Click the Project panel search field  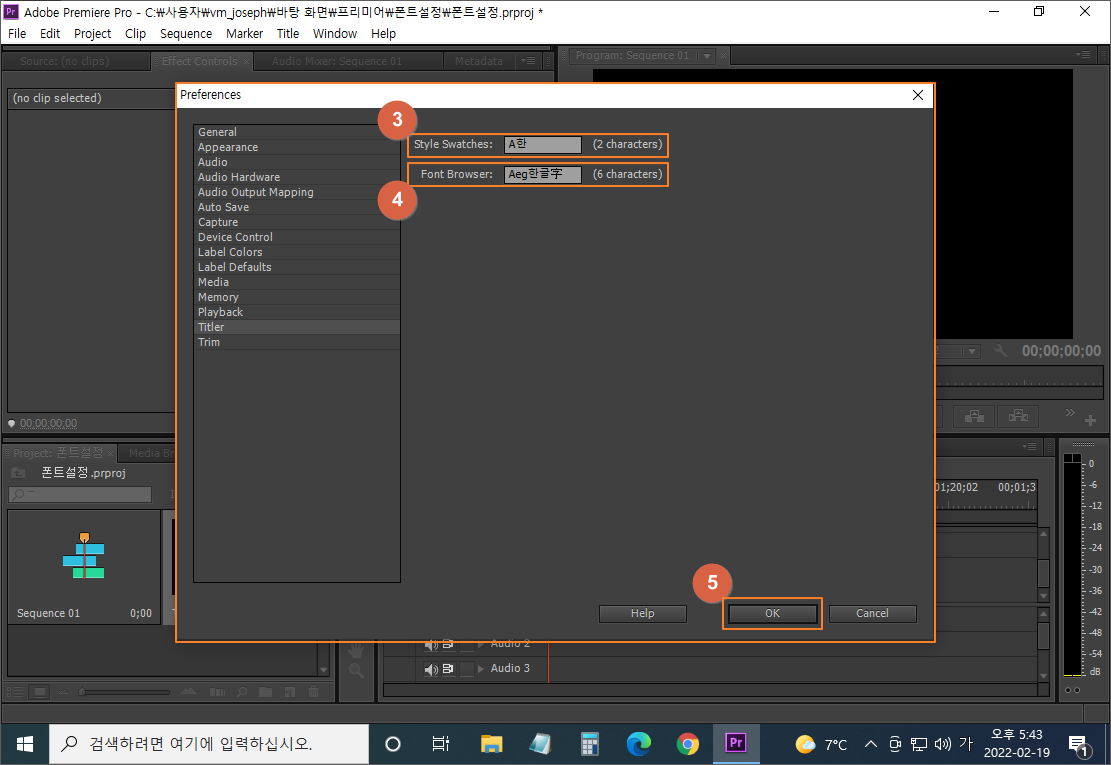[80, 494]
